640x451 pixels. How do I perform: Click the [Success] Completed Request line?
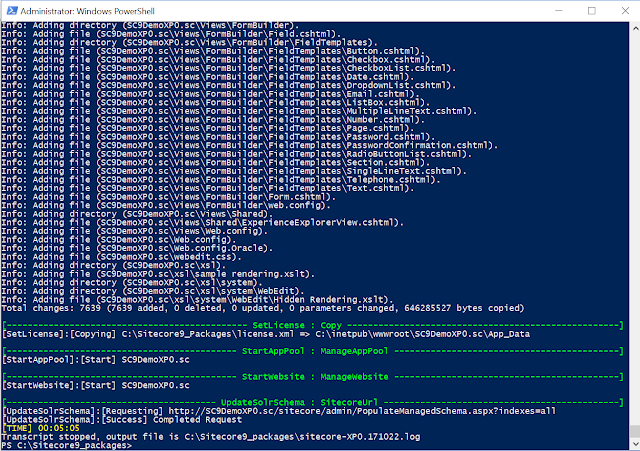[122, 420]
